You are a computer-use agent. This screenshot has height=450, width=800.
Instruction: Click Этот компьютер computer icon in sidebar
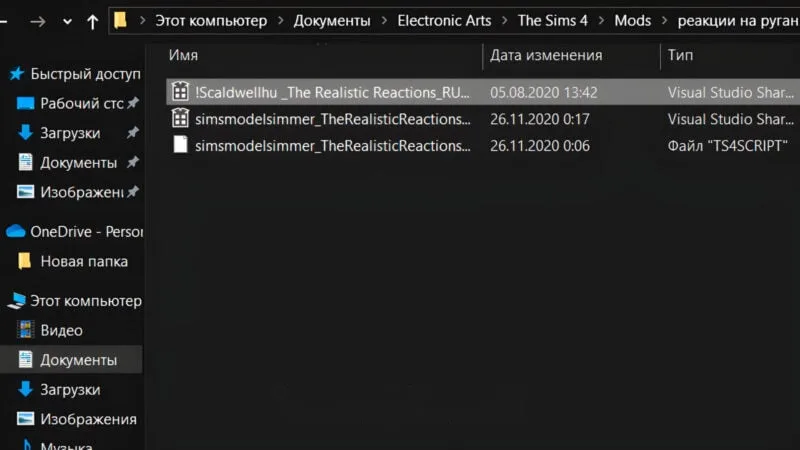point(17,301)
